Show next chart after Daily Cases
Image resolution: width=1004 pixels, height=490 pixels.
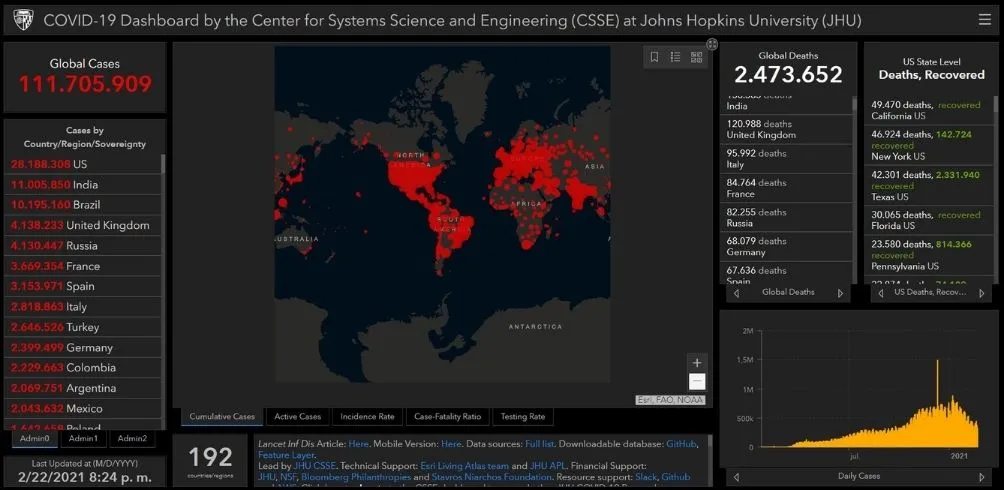[981, 477]
